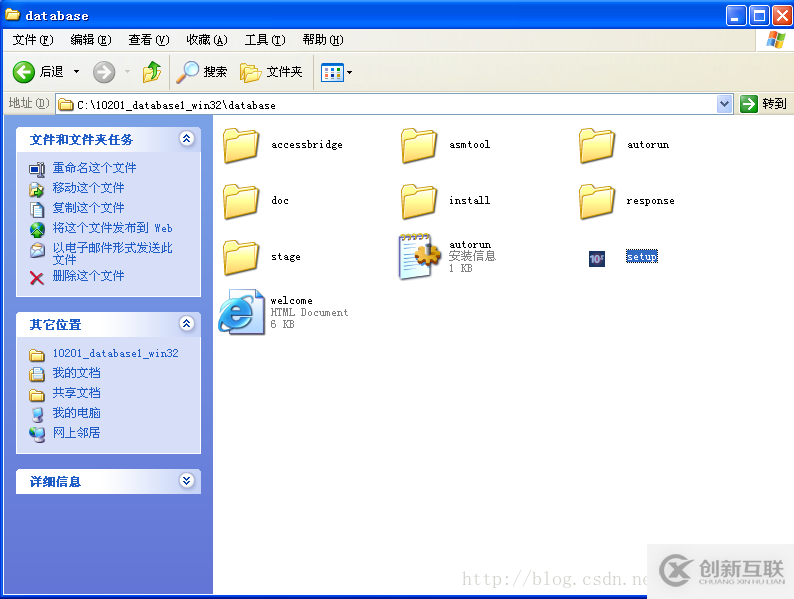Select the welcome HTML document icon
794x599 pixels.
pos(242,311)
